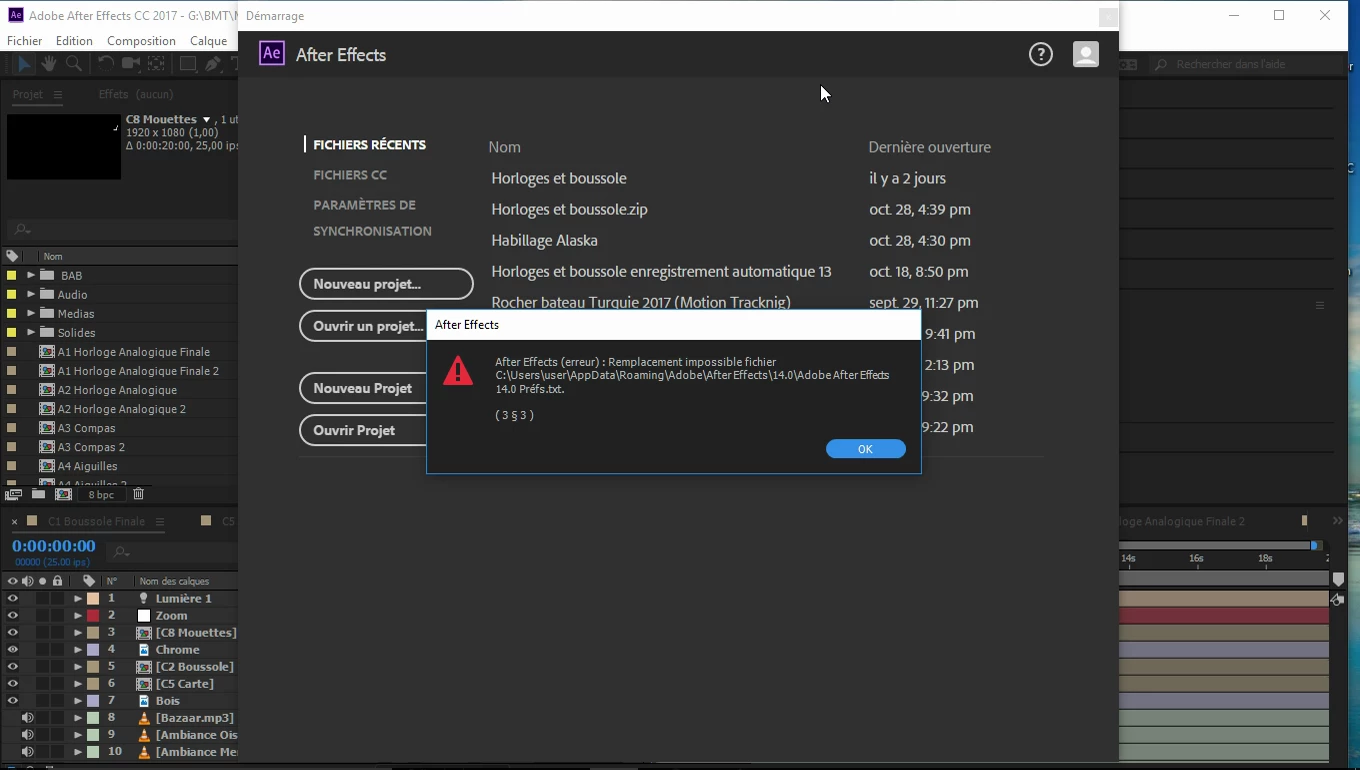This screenshot has height=770, width=1360.
Task: Click the user profile icon
Action: [x=1086, y=54]
